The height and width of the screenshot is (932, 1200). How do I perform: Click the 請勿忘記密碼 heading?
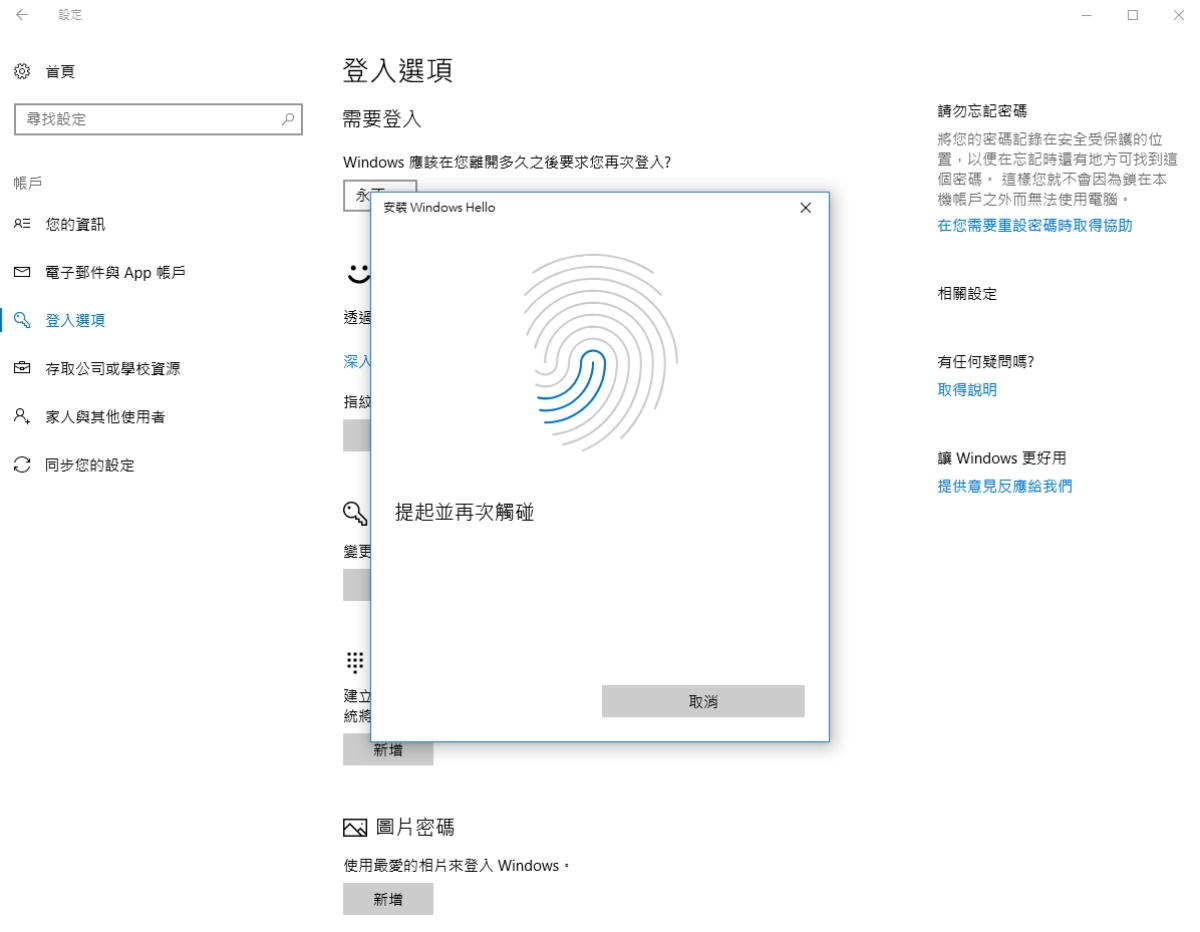click(x=982, y=111)
